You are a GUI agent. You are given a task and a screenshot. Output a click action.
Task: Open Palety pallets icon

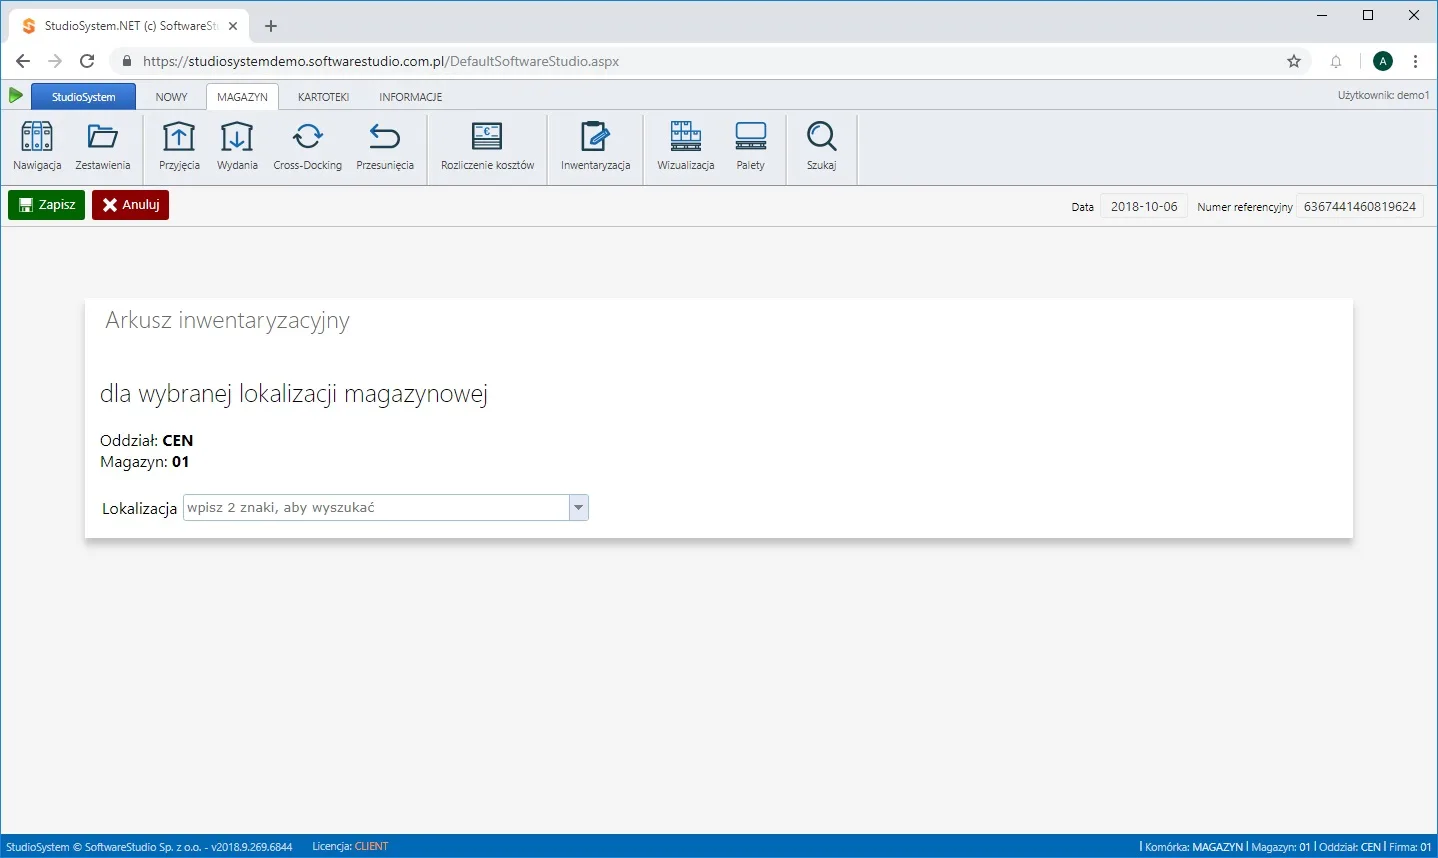pyautogui.click(x=750, y=147)
